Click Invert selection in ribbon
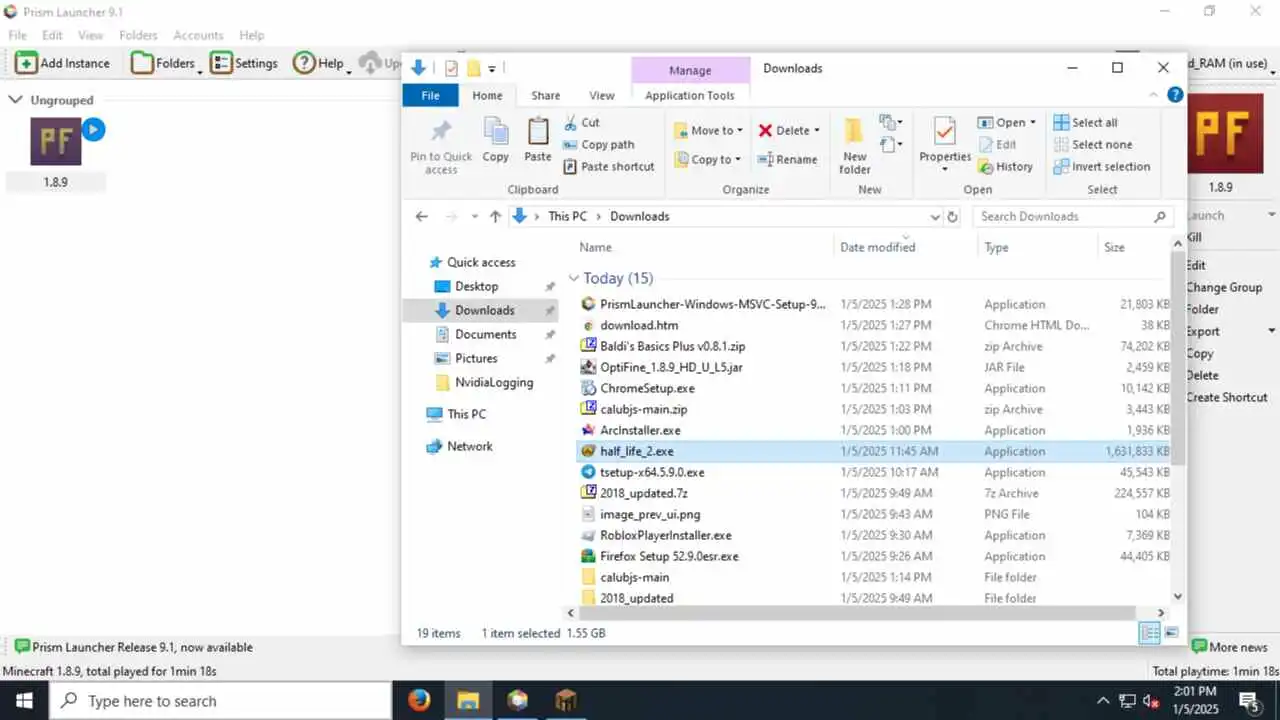The image size is (1280, 720). [1102, 166]
